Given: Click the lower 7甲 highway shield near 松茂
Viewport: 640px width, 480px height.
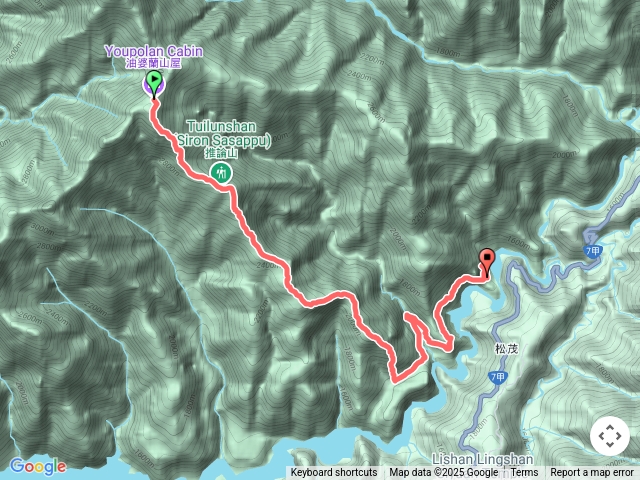Looking at the screenshot, I should pyautogui.click(x=498, y=377).
